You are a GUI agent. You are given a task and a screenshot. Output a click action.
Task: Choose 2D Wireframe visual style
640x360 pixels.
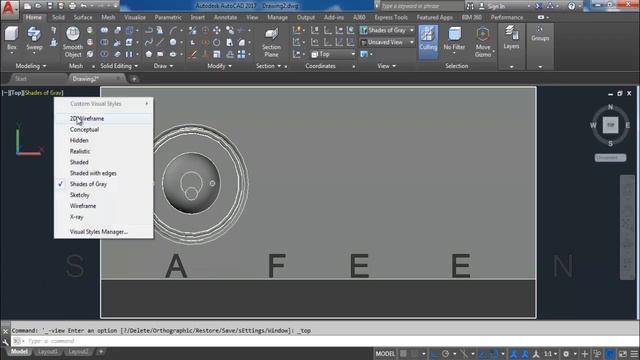(x=104, y=118)
